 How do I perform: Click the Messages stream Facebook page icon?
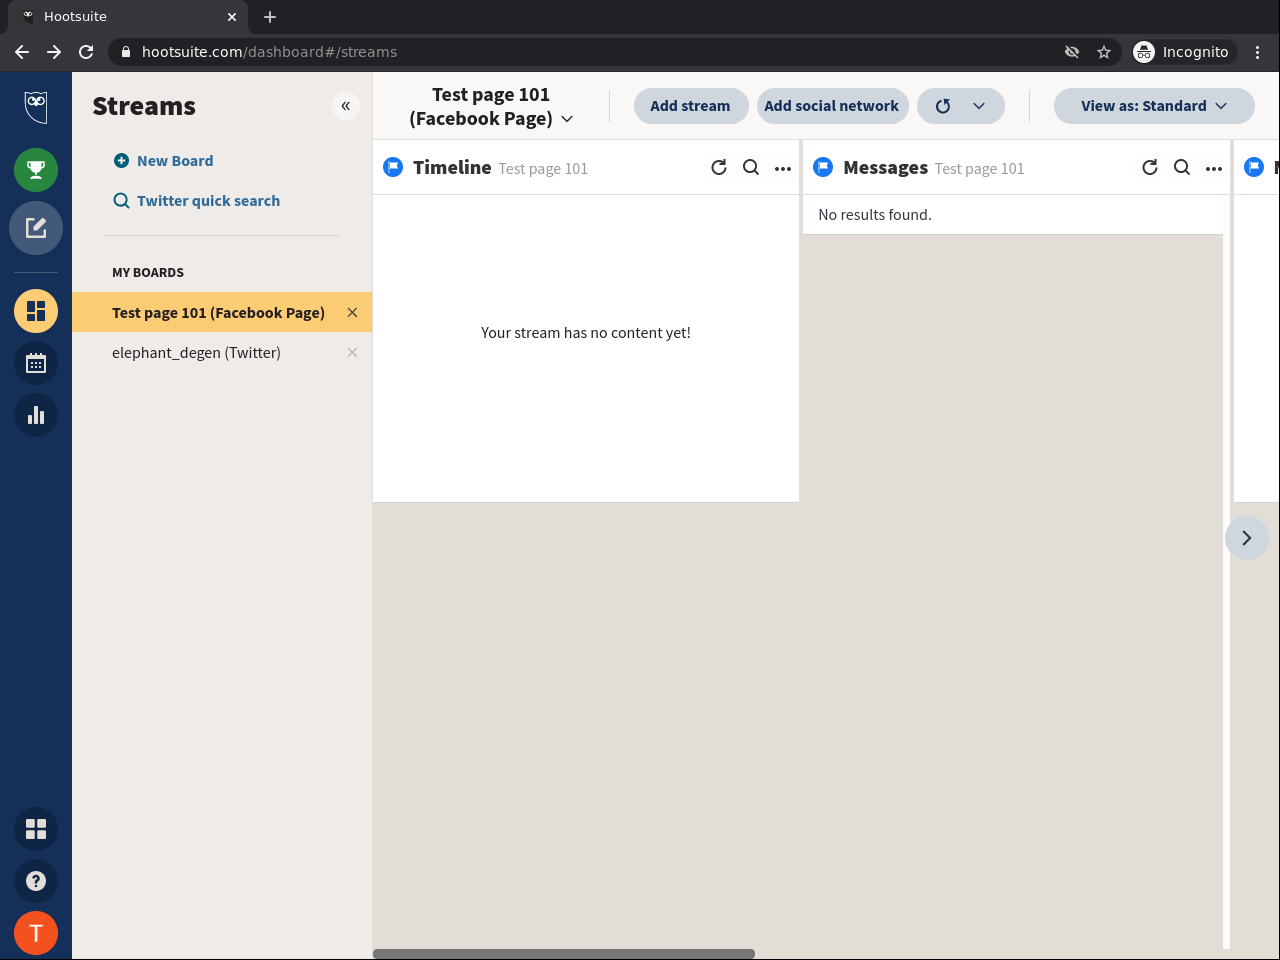[823, 167]
